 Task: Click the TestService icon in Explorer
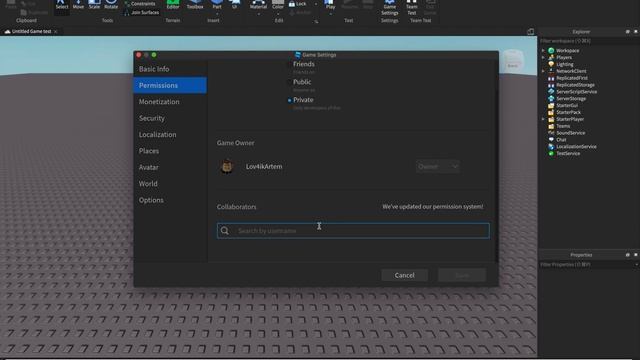pyautogui.click(x=551, y=153)
